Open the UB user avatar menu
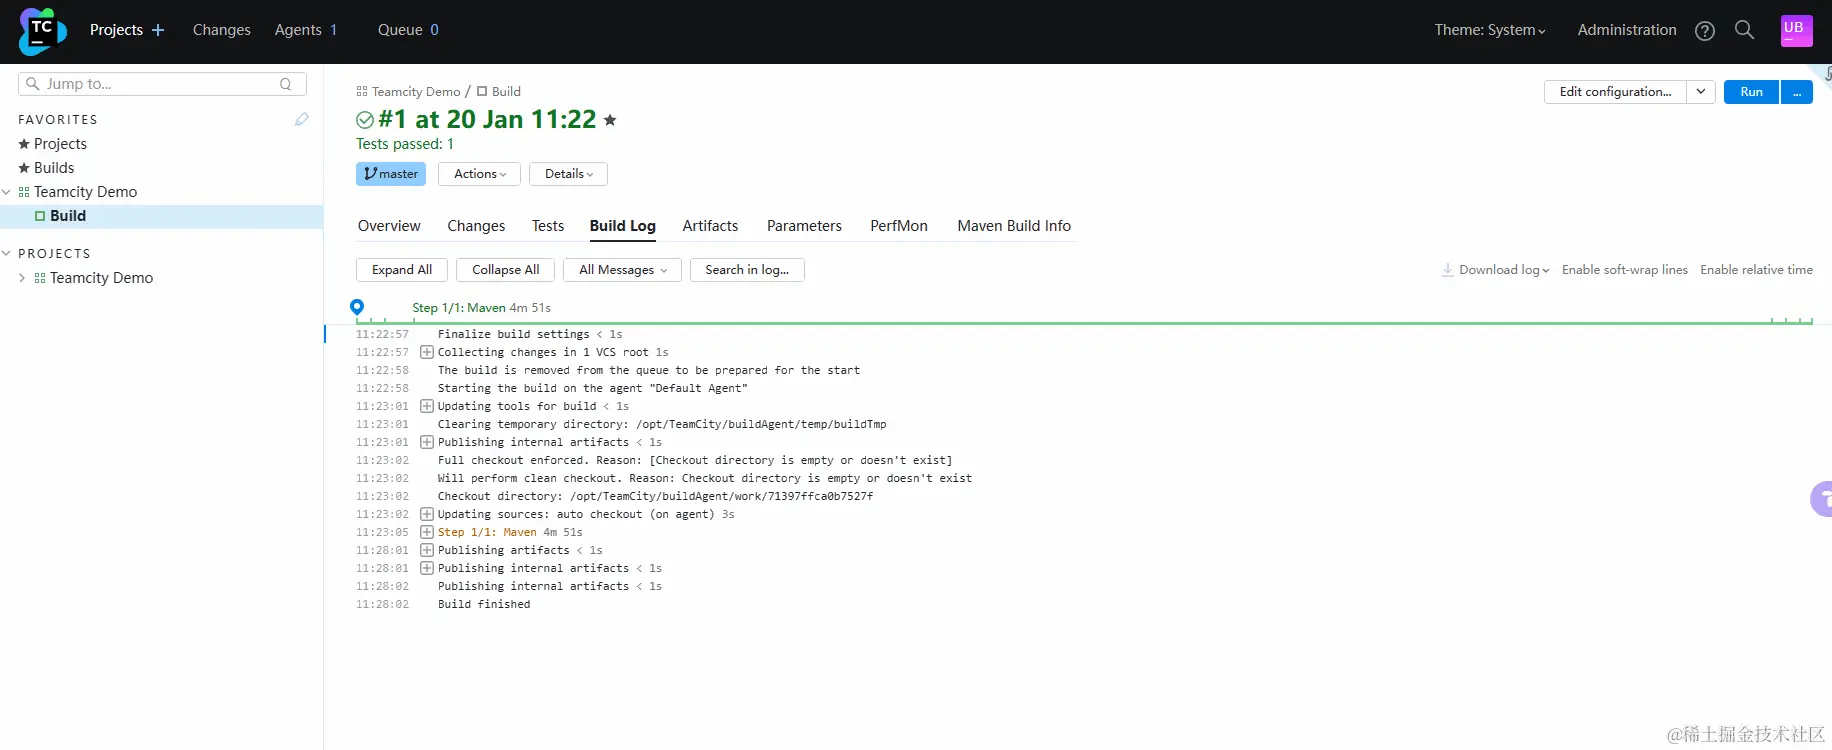The width and height of the screenshot is (1832, 750). tap(1797, 31)
